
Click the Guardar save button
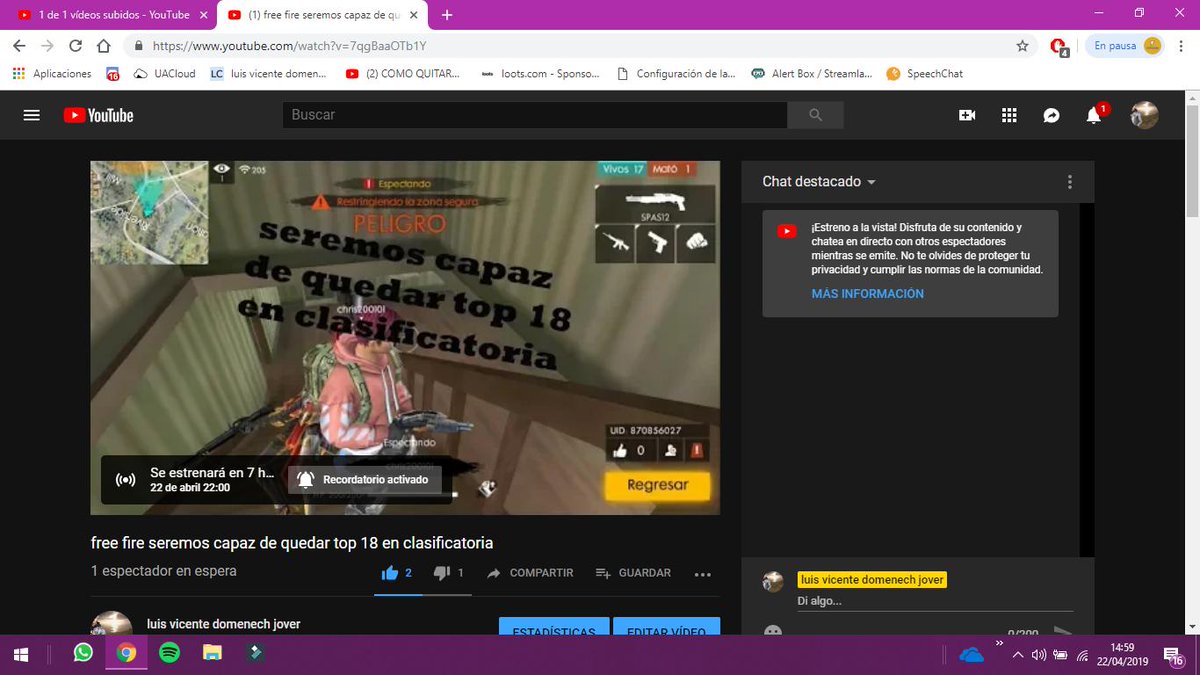point(633,573)
